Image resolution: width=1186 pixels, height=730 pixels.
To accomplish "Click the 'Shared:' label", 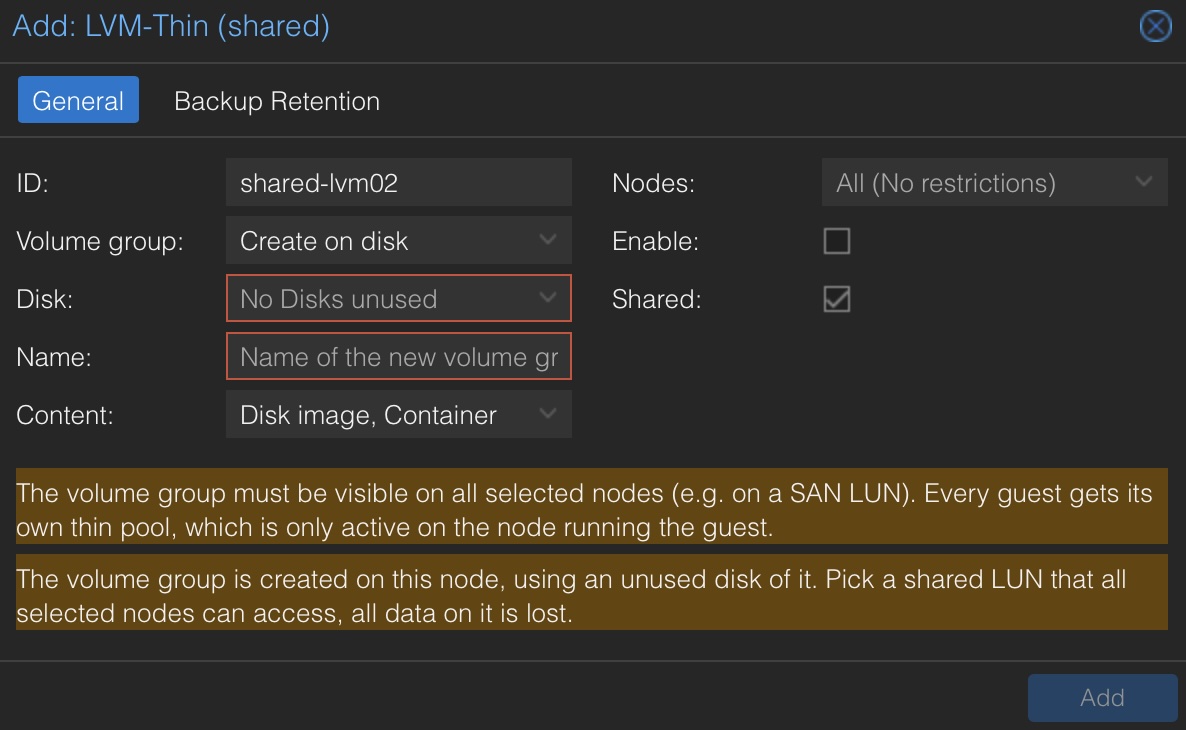I will point(657,300).
